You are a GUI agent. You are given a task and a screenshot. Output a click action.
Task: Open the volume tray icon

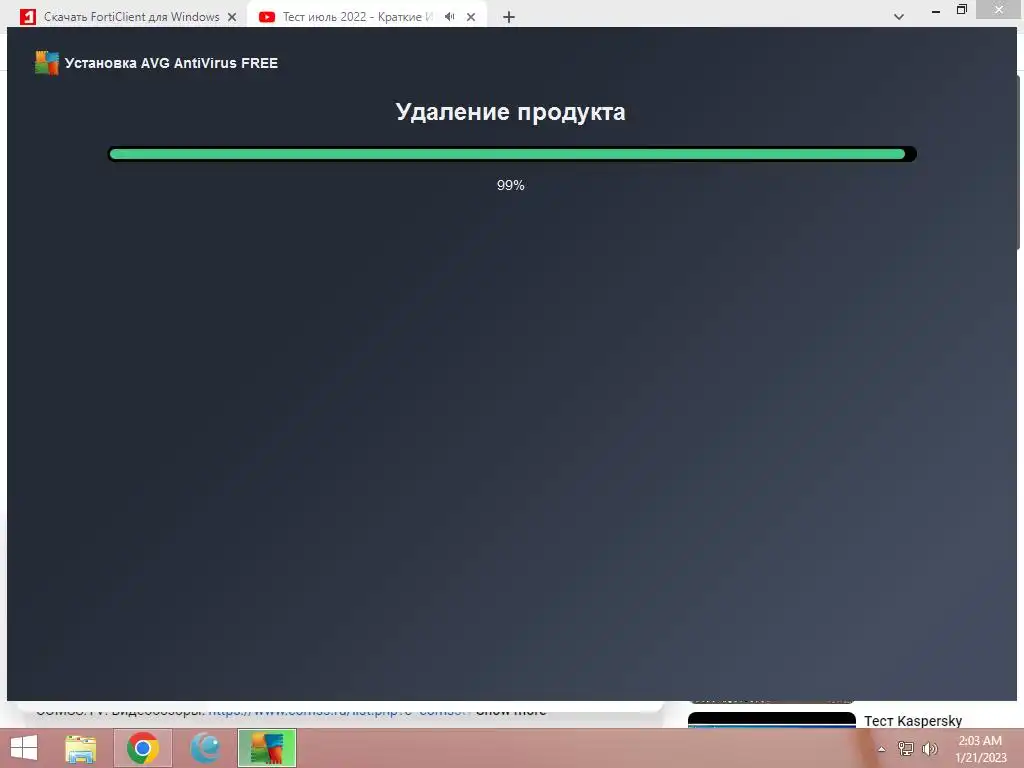(x=929, y=748)
